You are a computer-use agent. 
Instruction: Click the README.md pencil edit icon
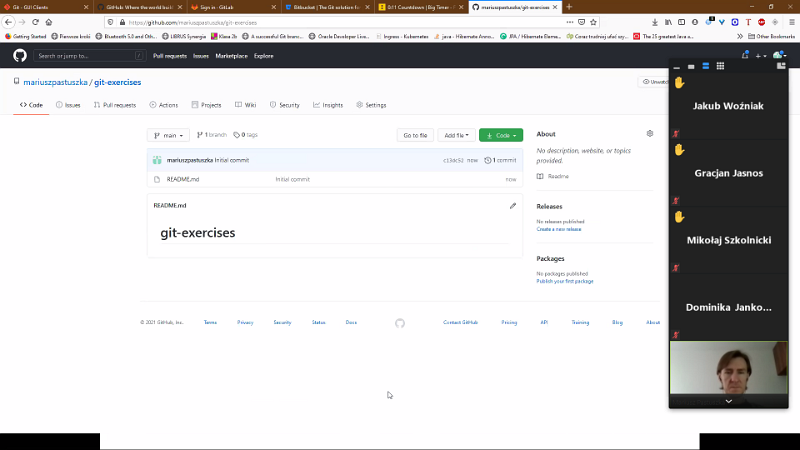(x=513, y=206)
